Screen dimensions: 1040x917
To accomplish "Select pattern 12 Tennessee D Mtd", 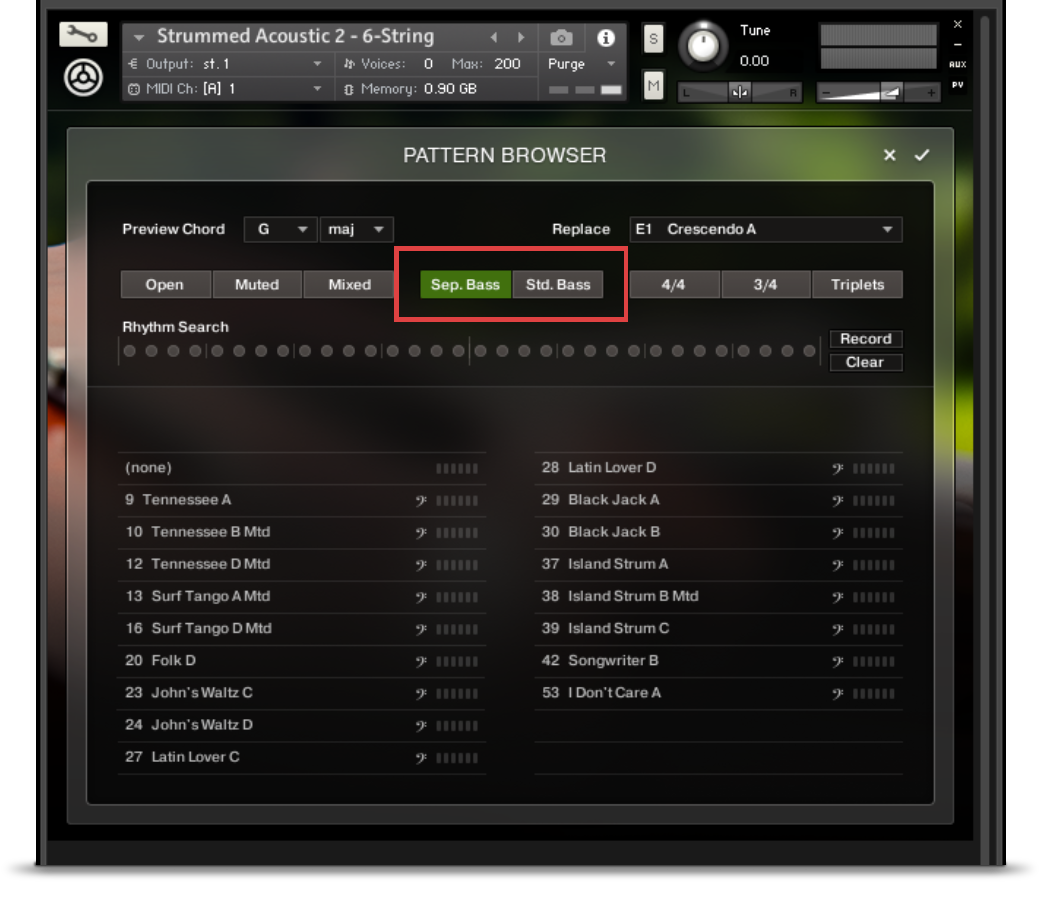I will tap(302, 564).
